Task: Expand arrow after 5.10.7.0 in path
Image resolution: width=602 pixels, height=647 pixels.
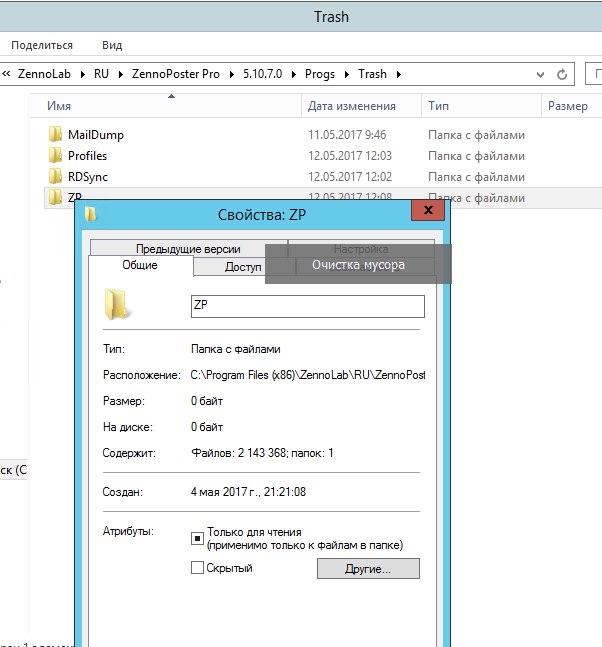Action: click(x=294, y=74)
